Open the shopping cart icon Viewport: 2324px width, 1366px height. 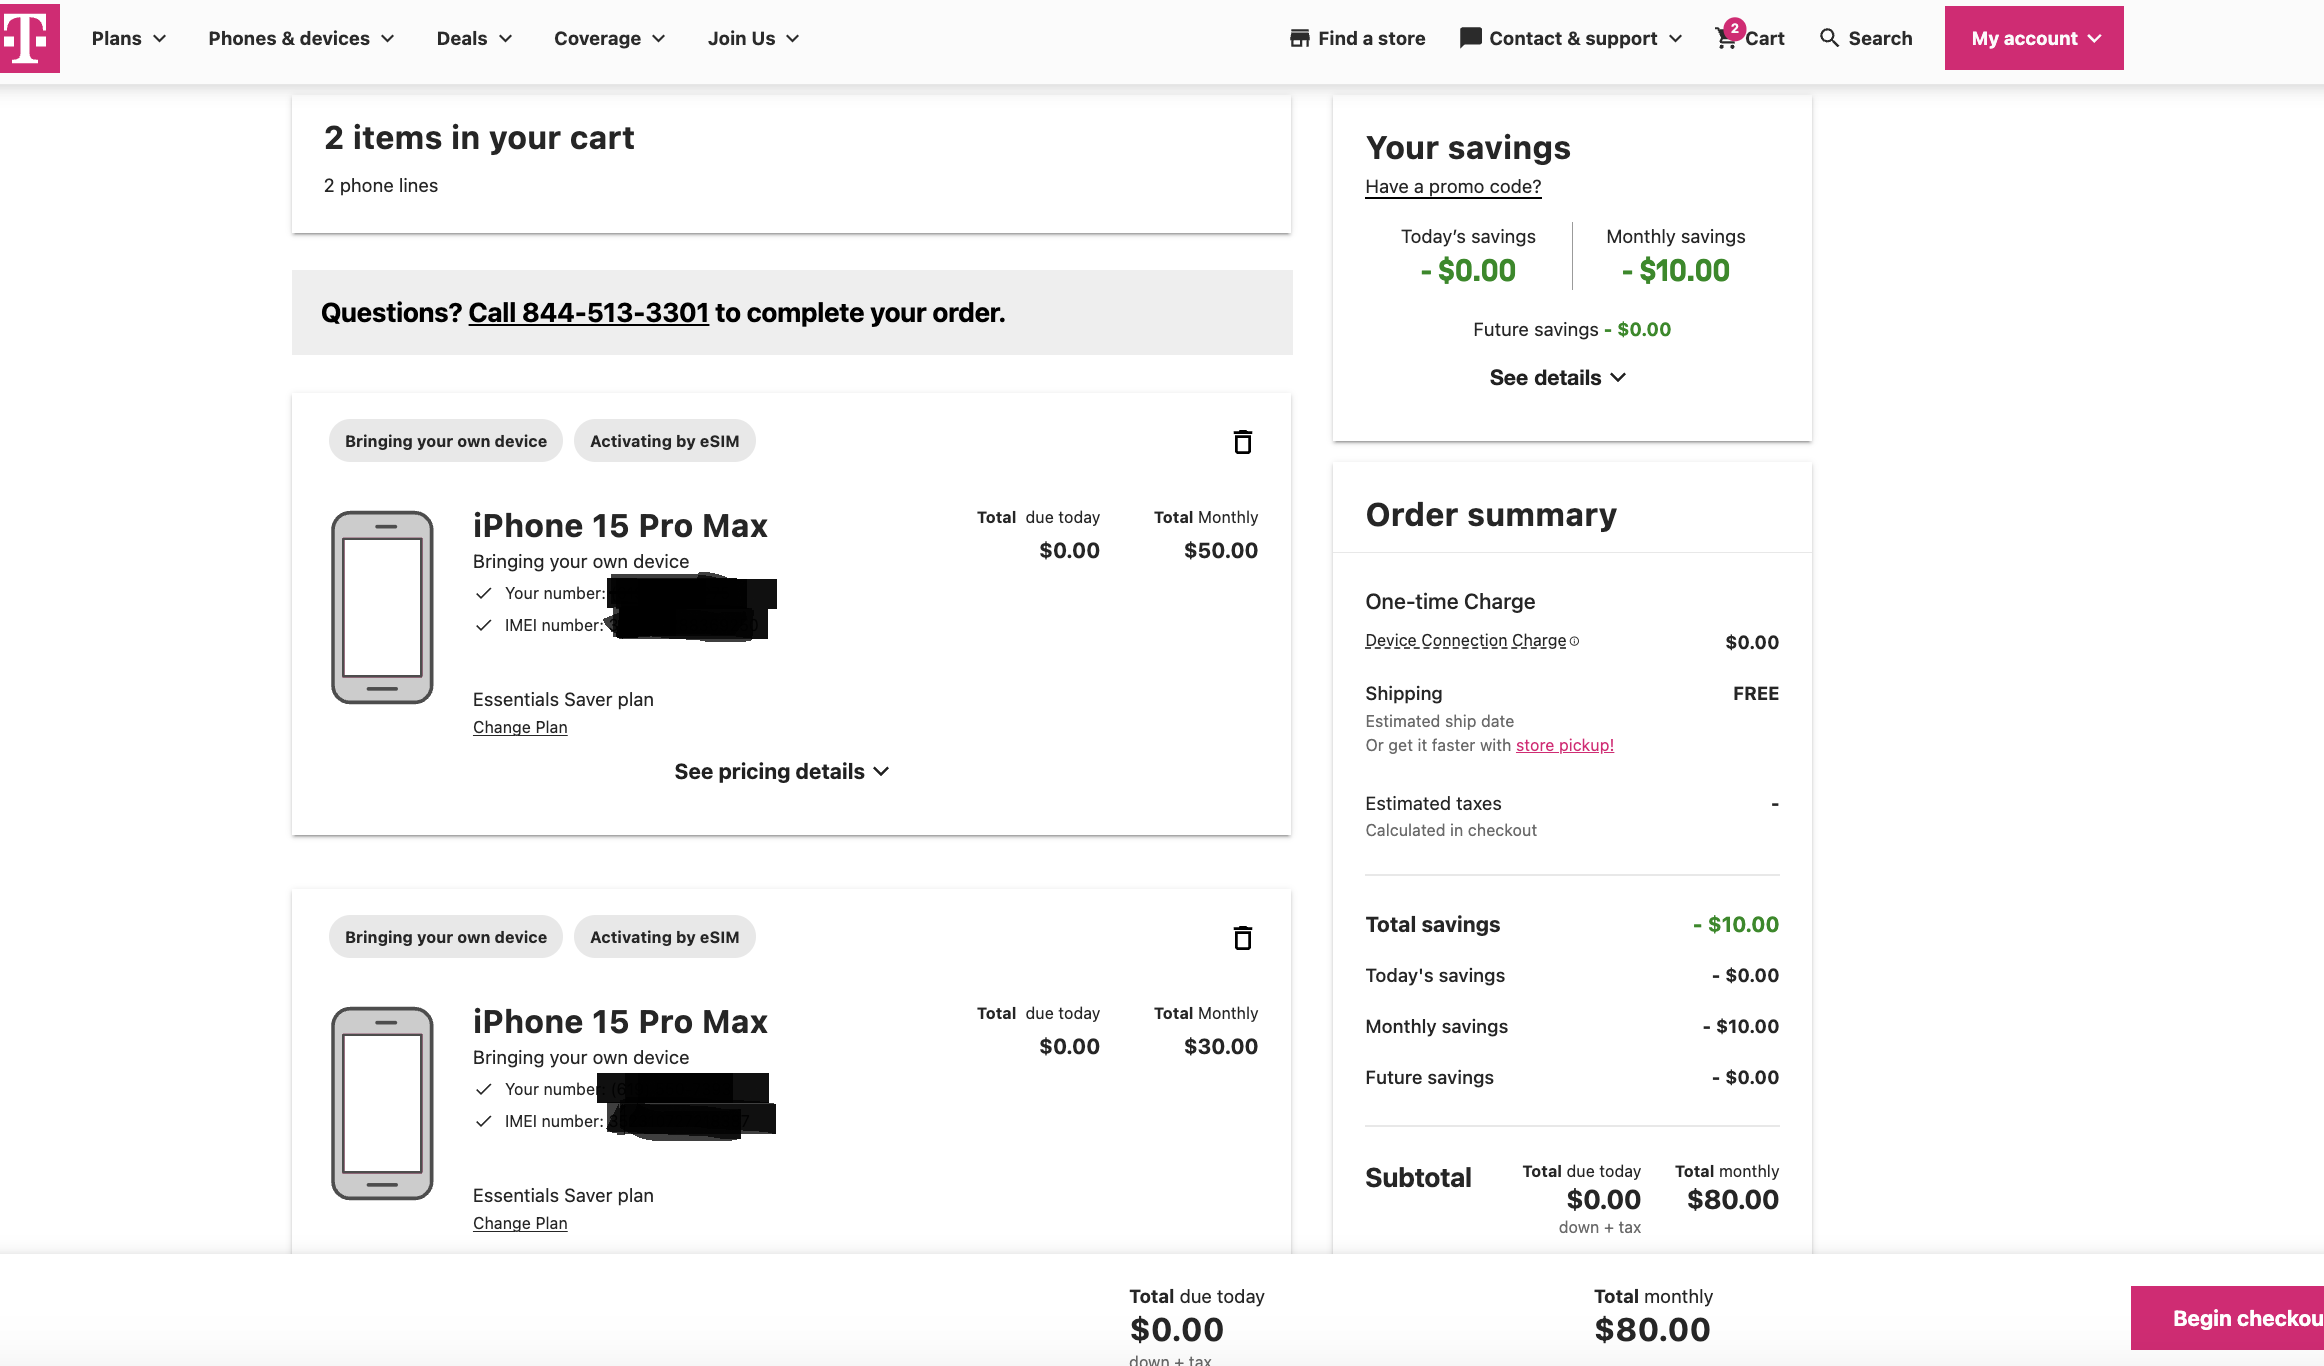click(x=1727, y=38)
